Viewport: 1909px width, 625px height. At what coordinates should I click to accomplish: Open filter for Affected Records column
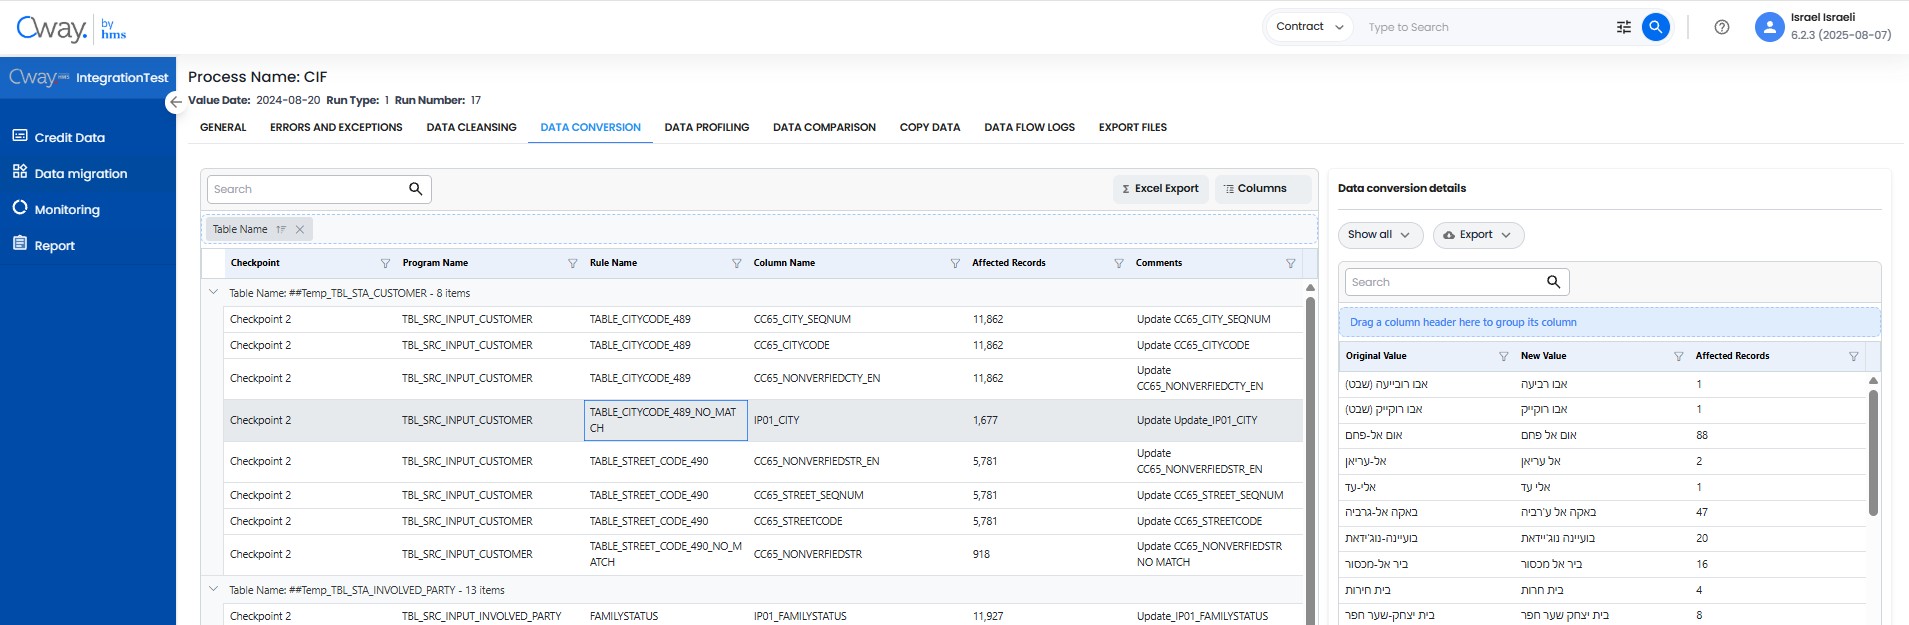click(x=1118, y=263)
